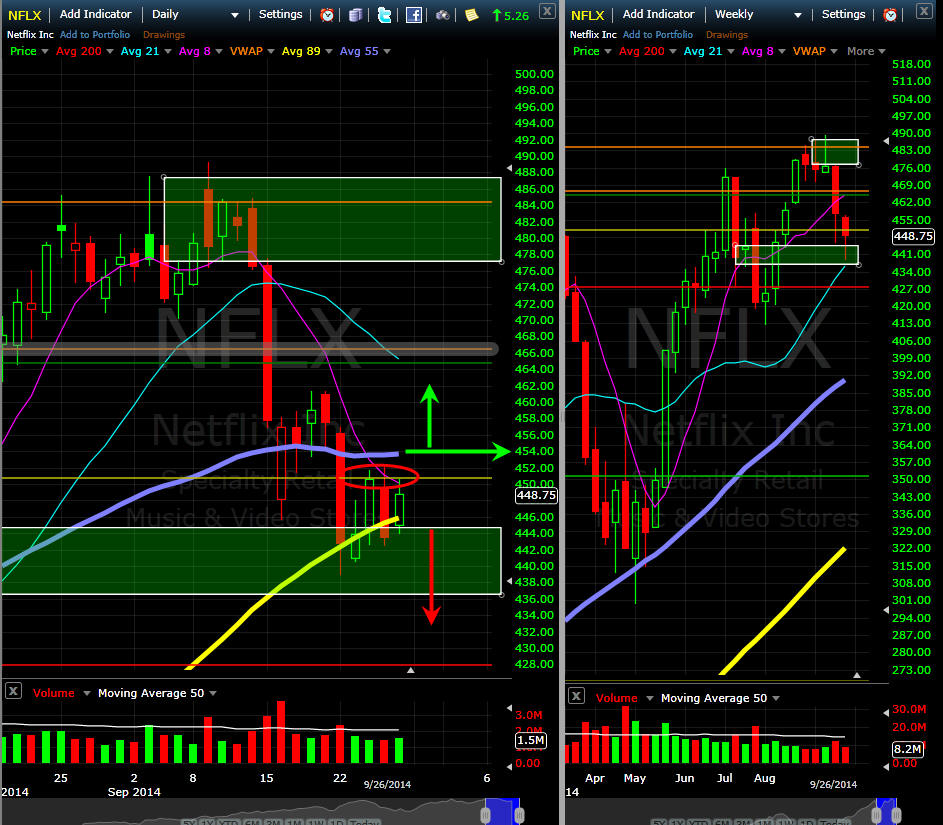Grab the left range handle on Weekly timeline slider
943x825 pixels.
876,815
